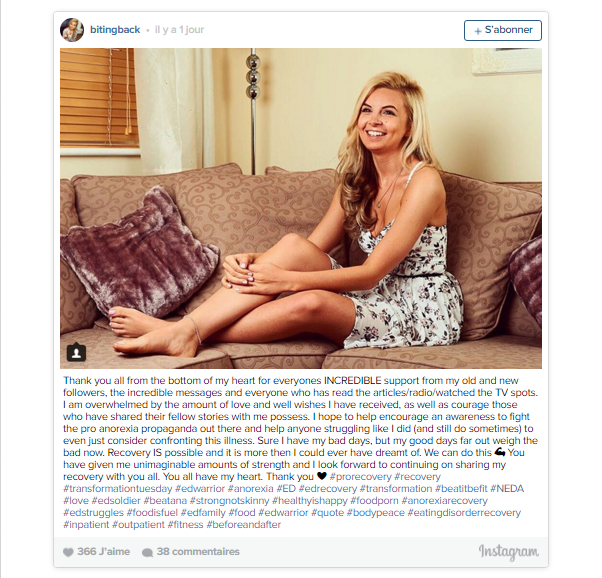Viewport: 602px width, 578px height.
Task: Open the #beforeandafter hashtag
Action: point(243,525)
